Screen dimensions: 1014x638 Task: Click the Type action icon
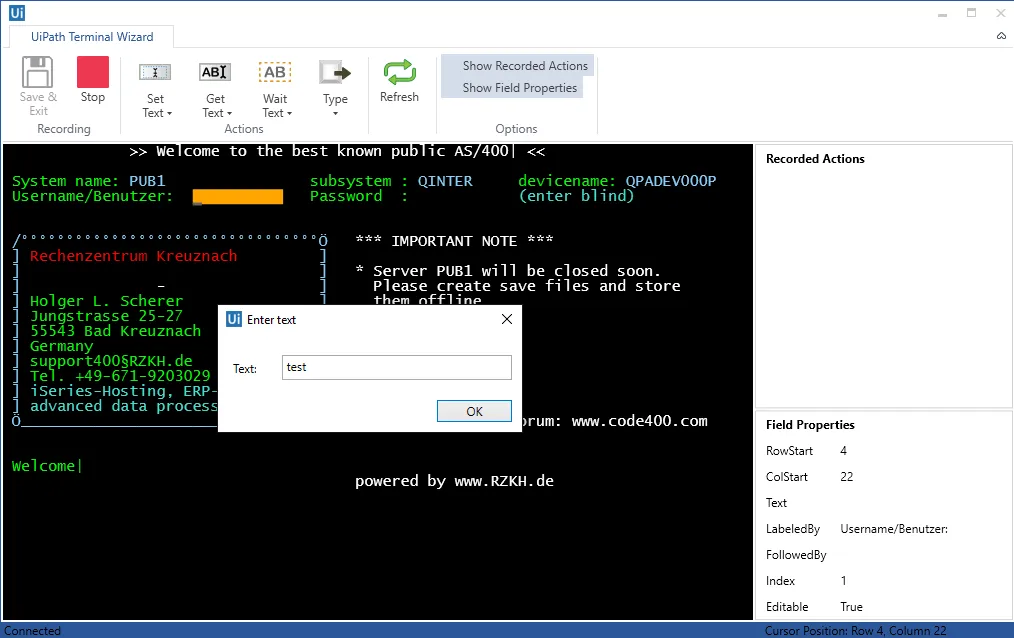[x=335, y=72]
